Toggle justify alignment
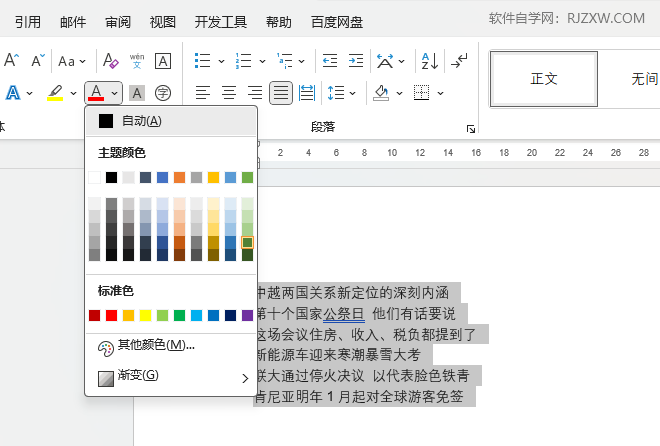 tap(281, 93)
